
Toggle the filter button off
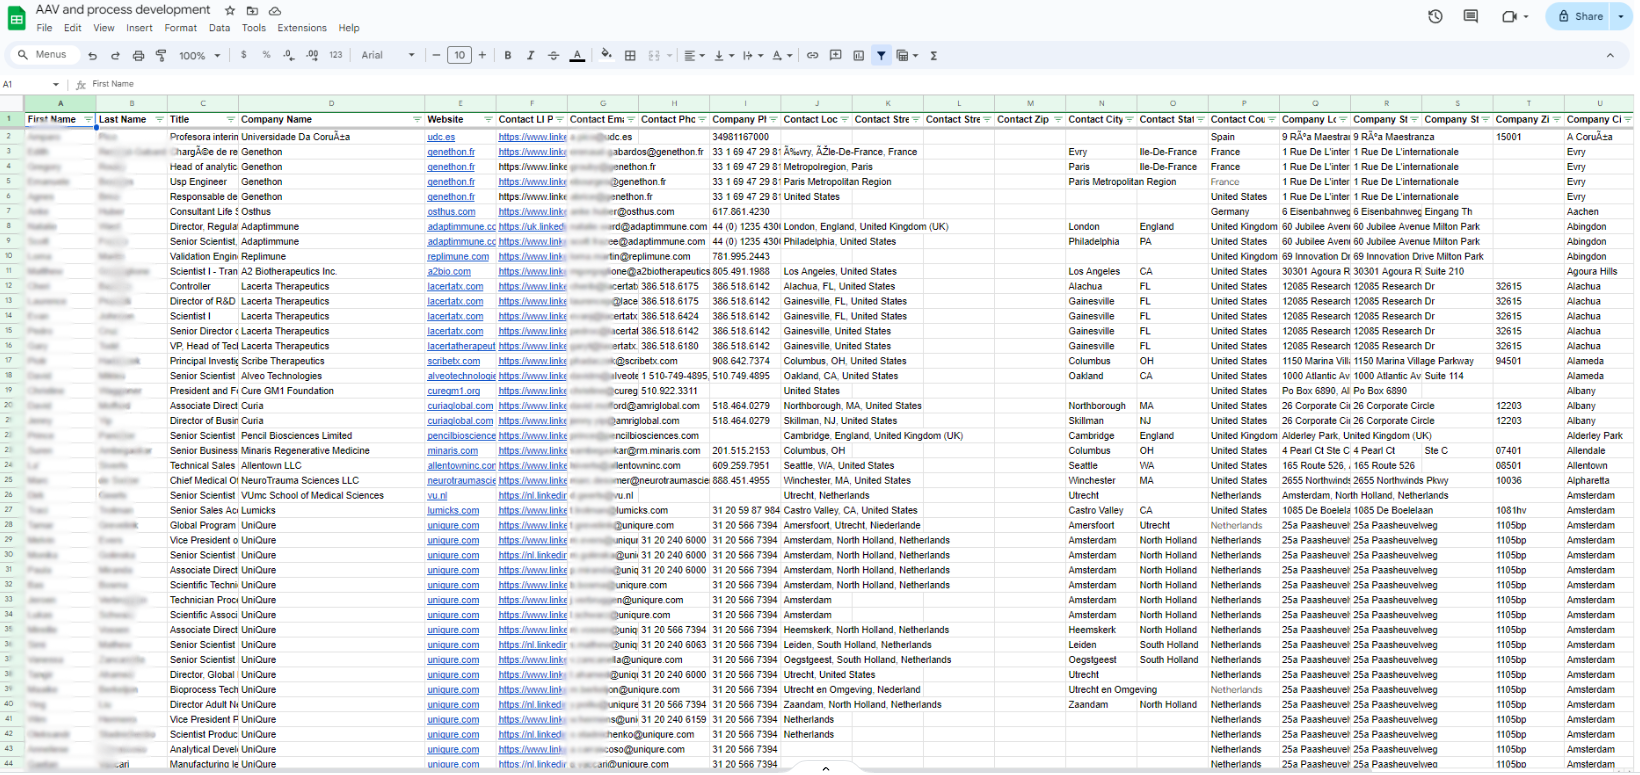click(881, 56)
